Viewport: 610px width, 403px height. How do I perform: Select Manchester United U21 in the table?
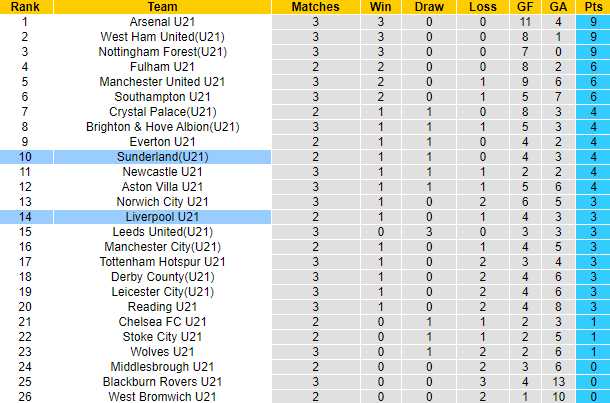(x=163, y=81)
